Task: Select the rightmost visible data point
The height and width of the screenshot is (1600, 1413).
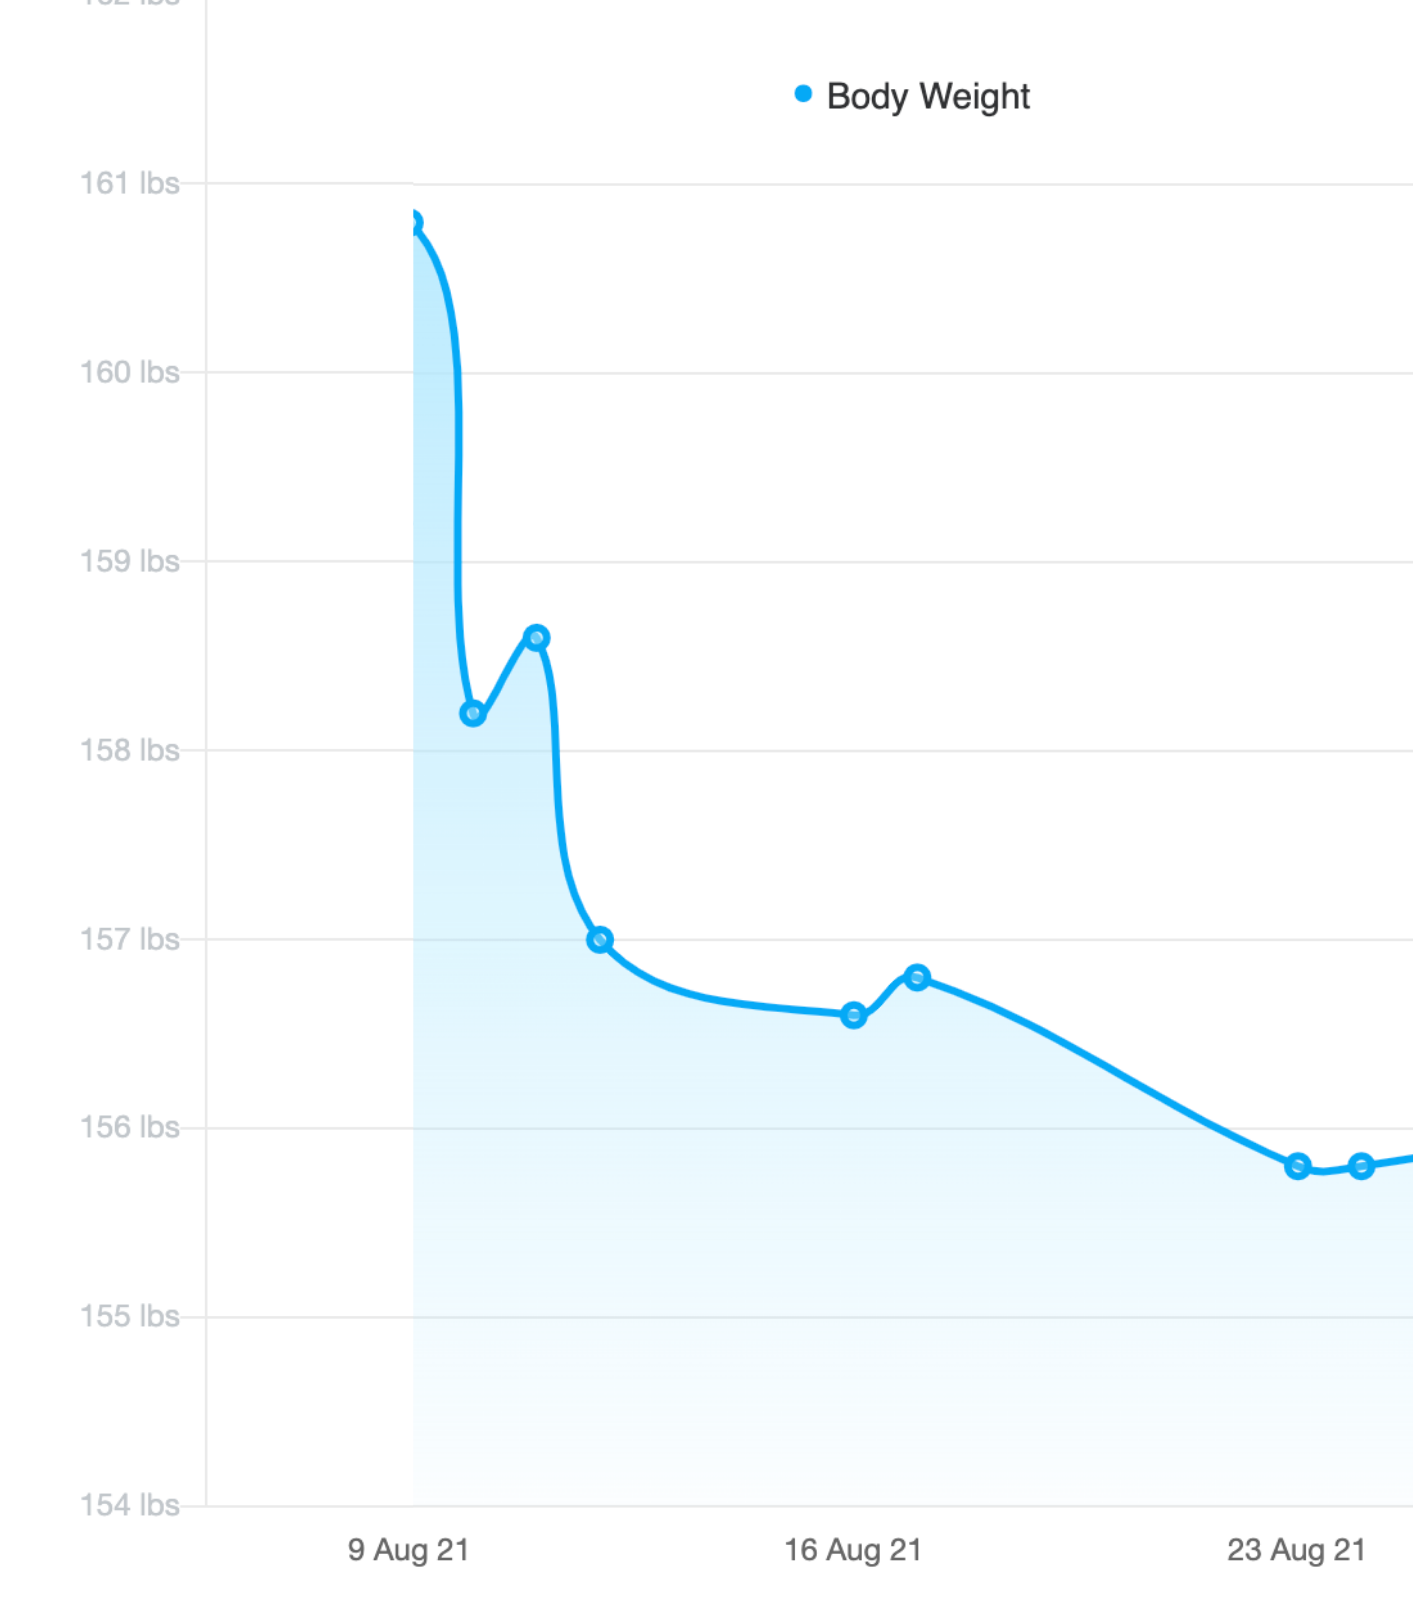Action: click(1361, 1166)
